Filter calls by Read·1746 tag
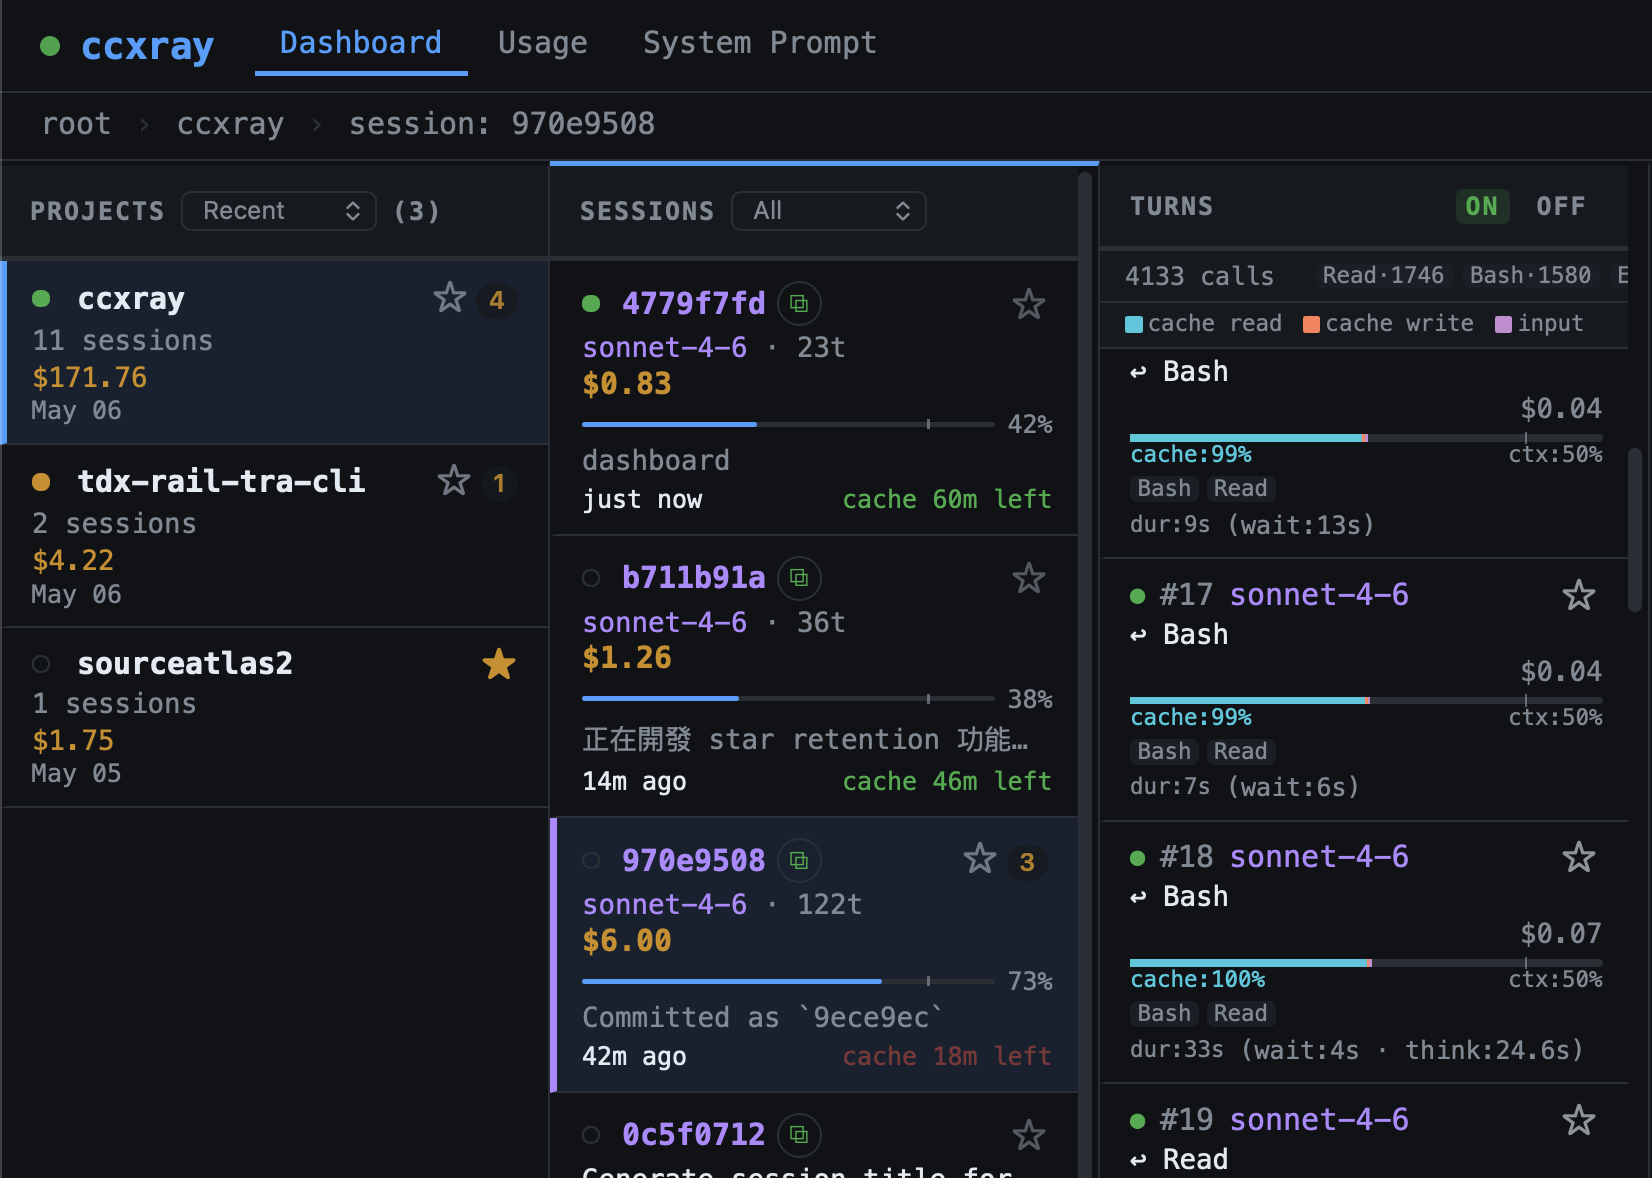This screenshot has width=1652, height=1178. (1383, 276)
